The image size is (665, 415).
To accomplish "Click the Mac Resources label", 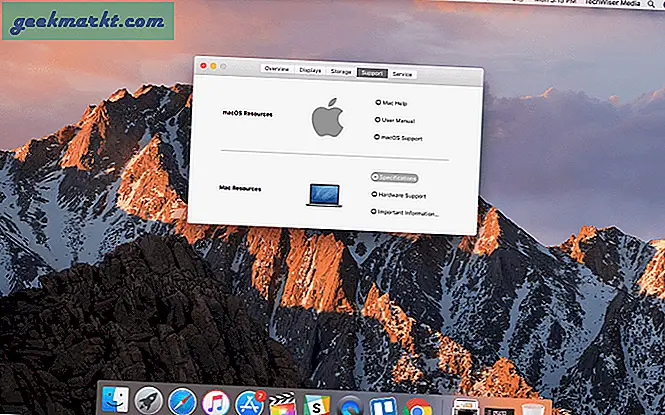I will pyautogui.click(x=240, y=188).
